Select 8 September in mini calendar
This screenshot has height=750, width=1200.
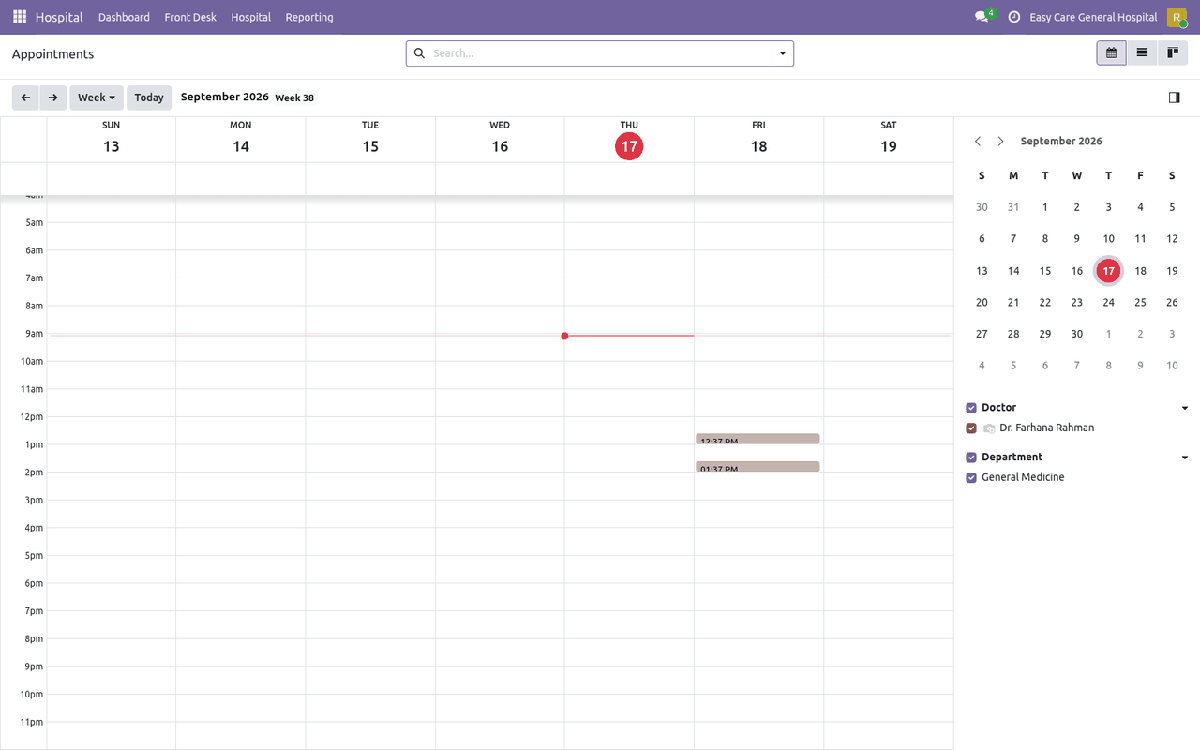1045,239
